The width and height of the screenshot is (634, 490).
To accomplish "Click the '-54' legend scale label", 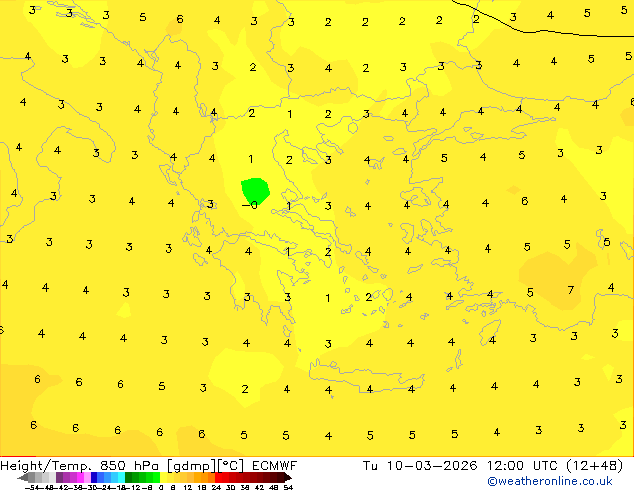I will pyautogui.click(x=32, y=487).
